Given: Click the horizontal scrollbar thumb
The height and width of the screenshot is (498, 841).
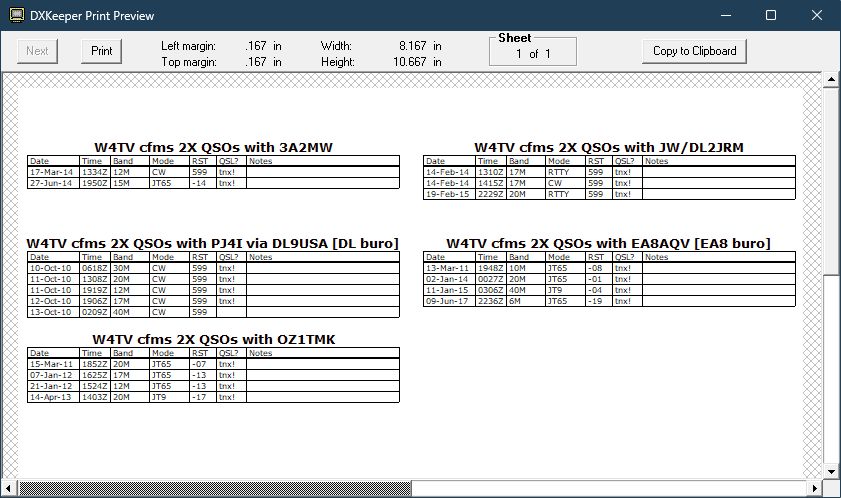Looking at the screenshot, I should tap(215, 488).
